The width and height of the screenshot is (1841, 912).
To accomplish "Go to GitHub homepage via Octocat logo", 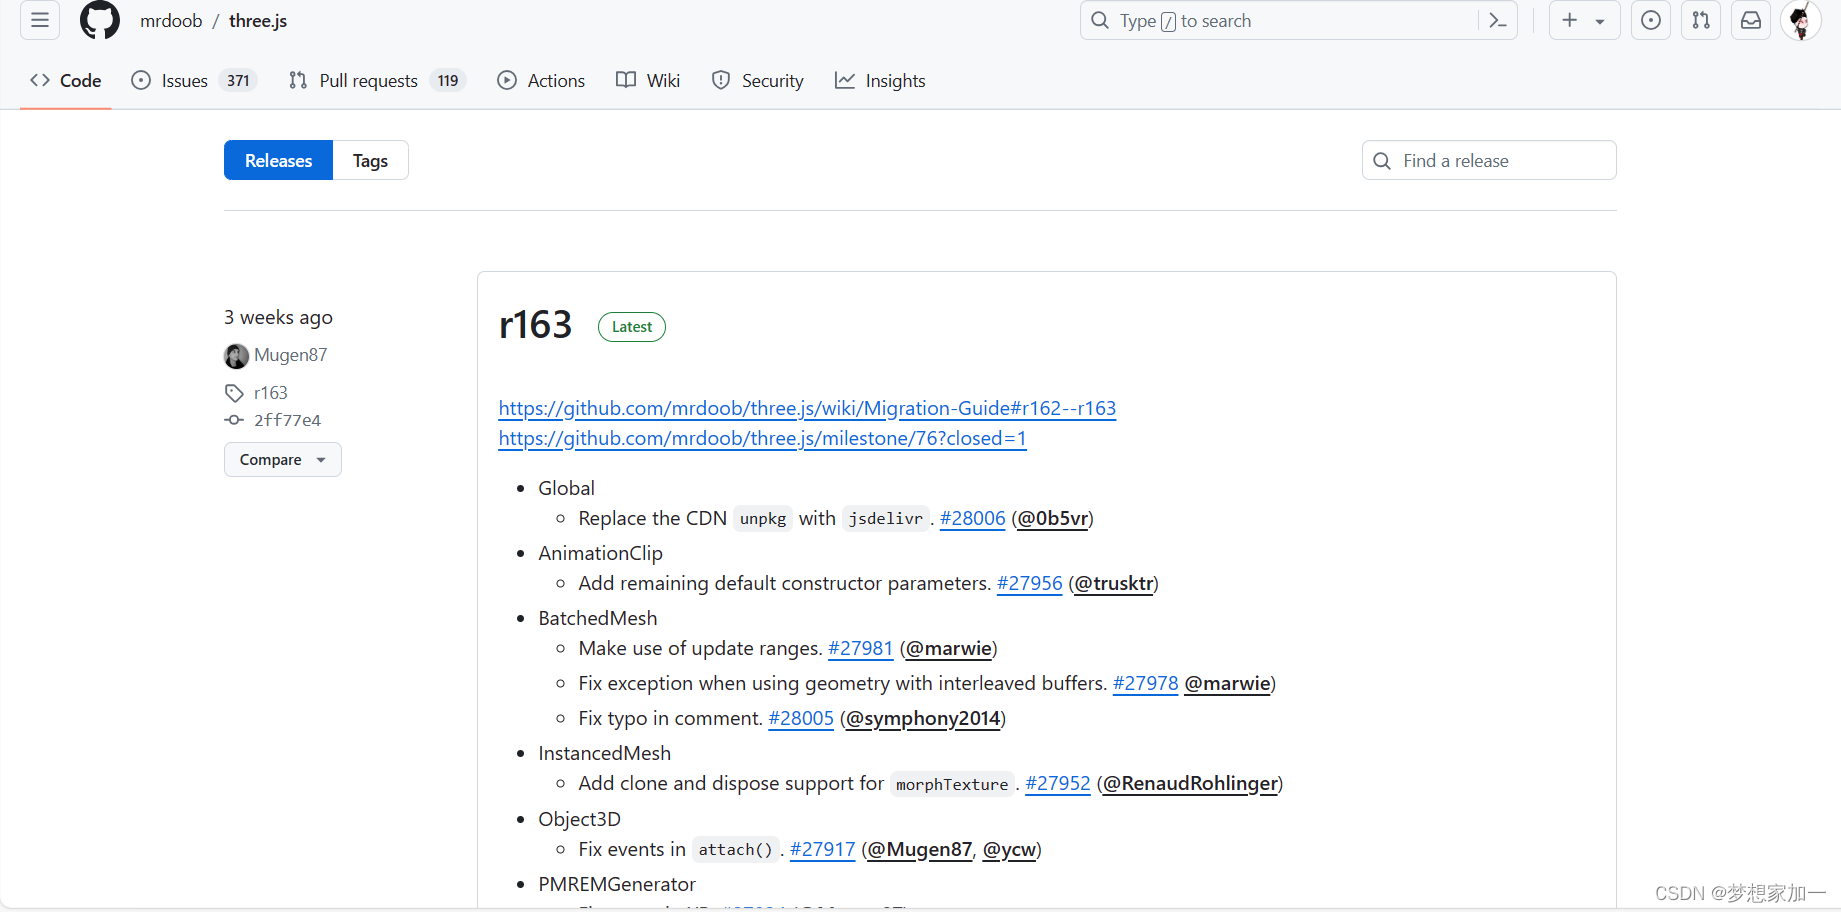I will coord(100,20).
